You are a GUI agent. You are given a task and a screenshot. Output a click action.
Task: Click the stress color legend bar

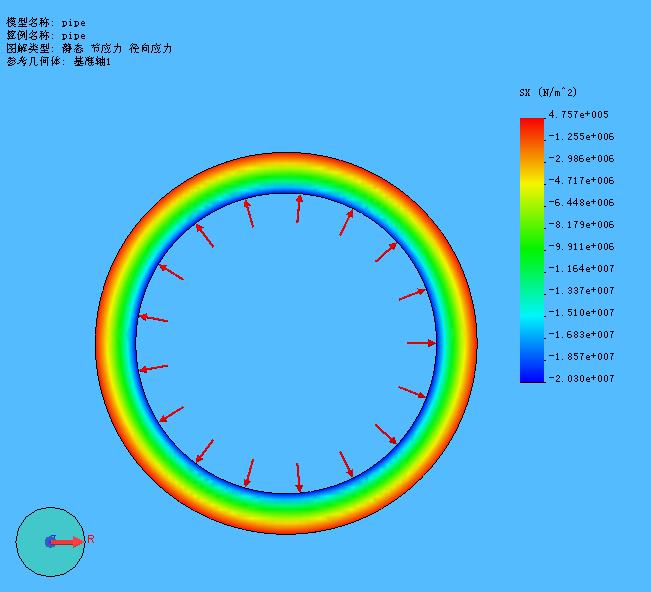[532, 250]
